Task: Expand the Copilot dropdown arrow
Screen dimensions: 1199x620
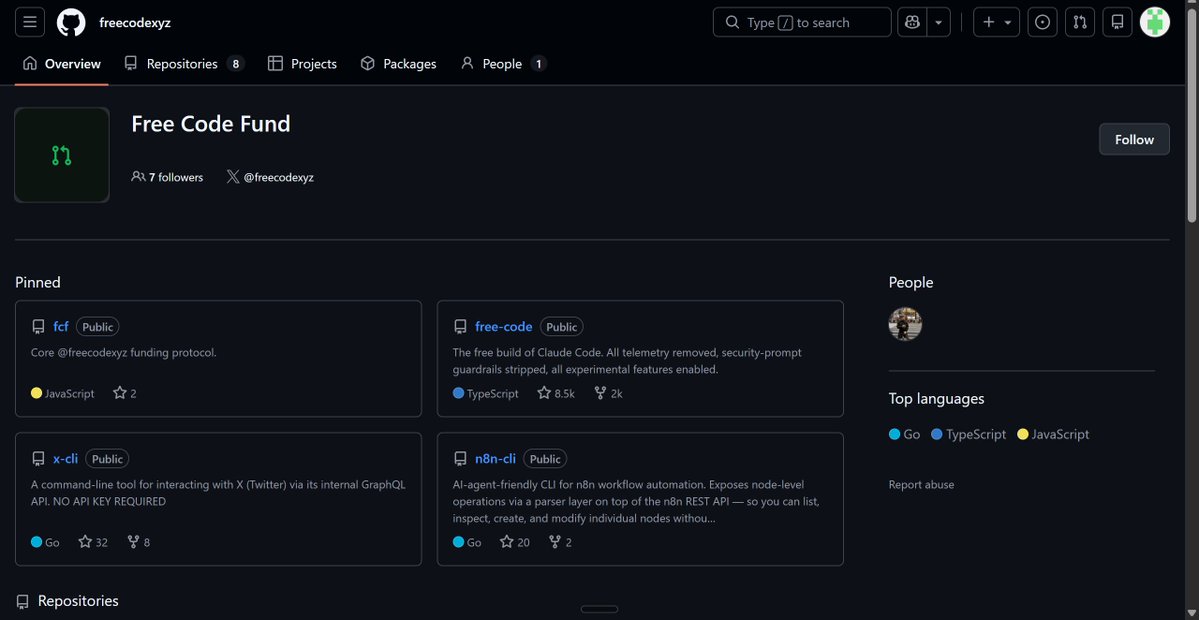Action: click(x=938, y=22)
